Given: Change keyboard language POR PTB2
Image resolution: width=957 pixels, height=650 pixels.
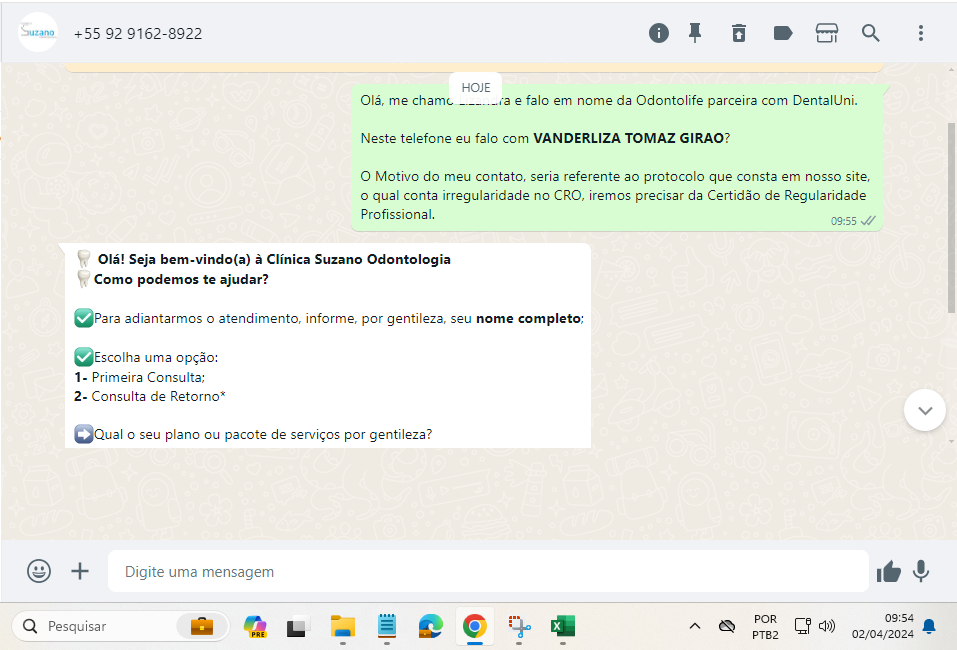Looking at the screenshot, I should pyautogui.click(x=765, y=627).
